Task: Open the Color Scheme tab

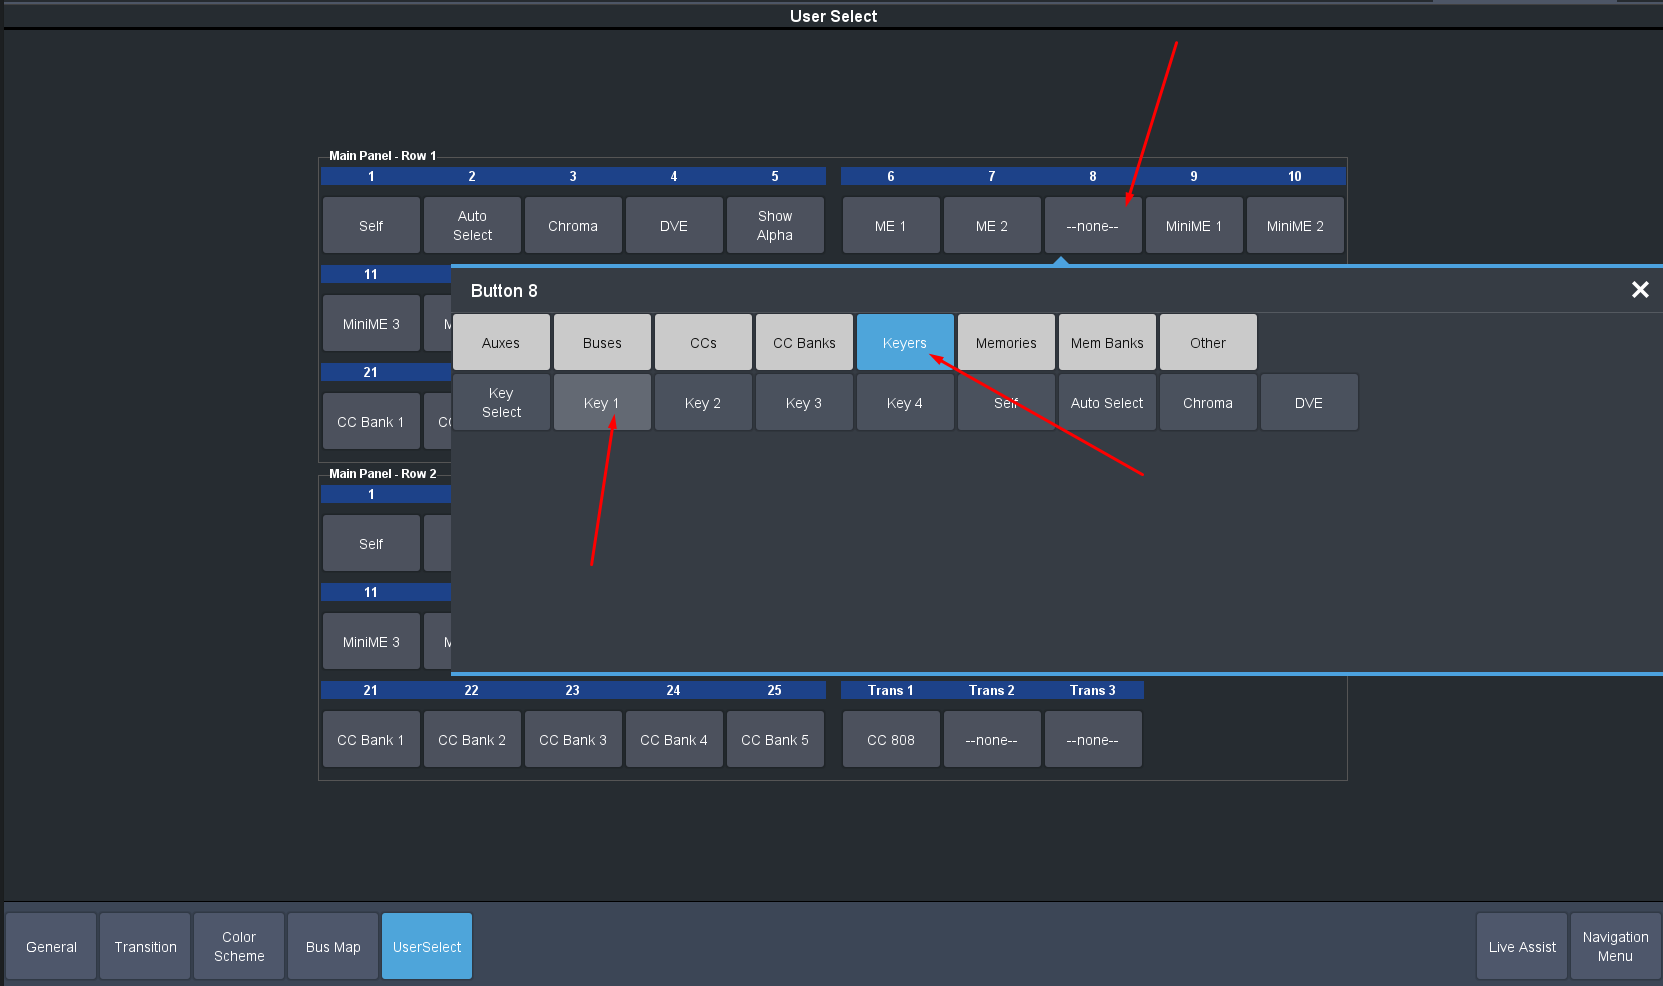Action: 239,947
